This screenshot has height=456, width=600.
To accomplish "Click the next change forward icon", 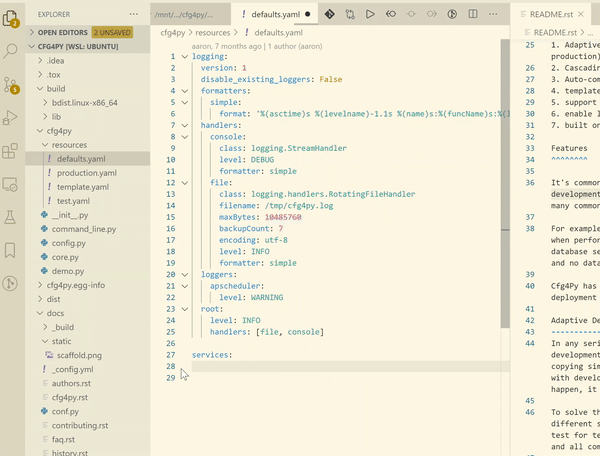I will pyautogui.click(x=432, y=14).
